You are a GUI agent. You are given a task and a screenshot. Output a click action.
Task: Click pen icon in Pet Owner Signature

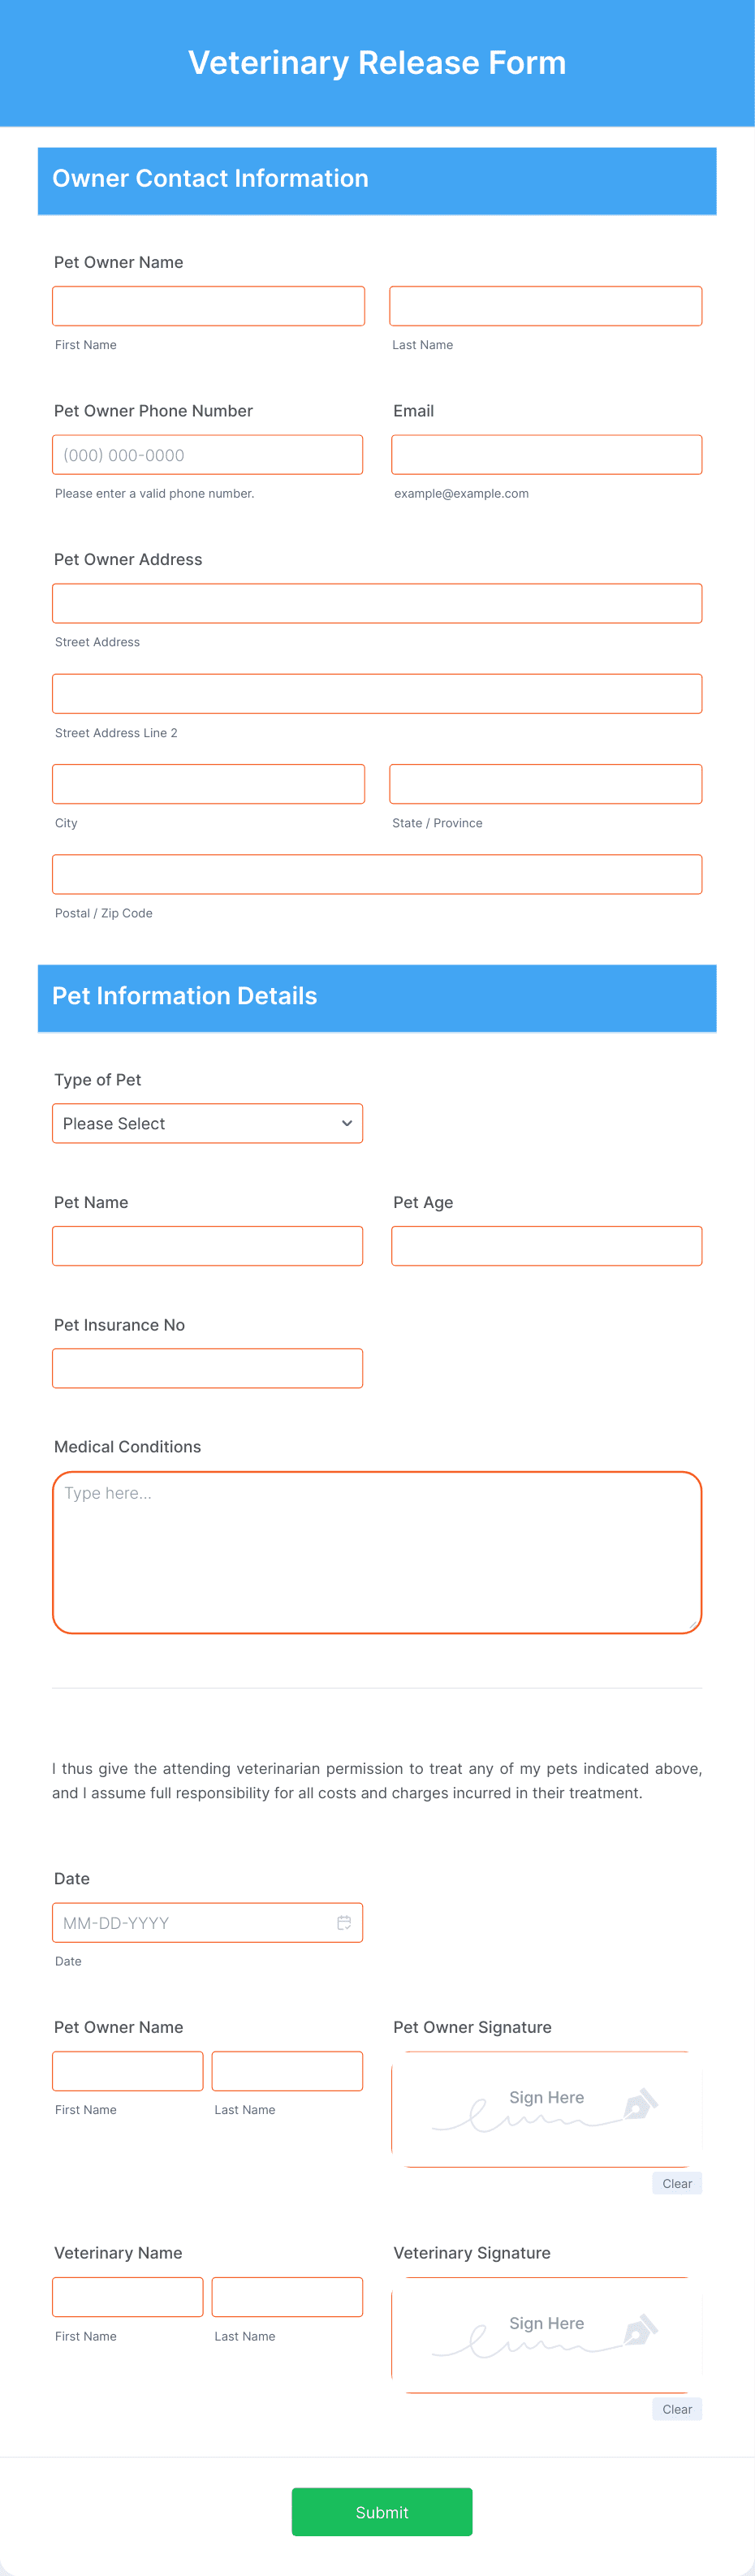pos(640,2104)
